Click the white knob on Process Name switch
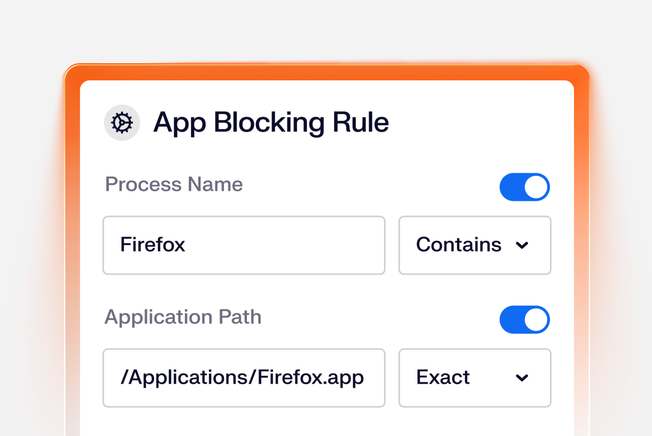This screenshot has height=436, width=652. tap(536, 187)
